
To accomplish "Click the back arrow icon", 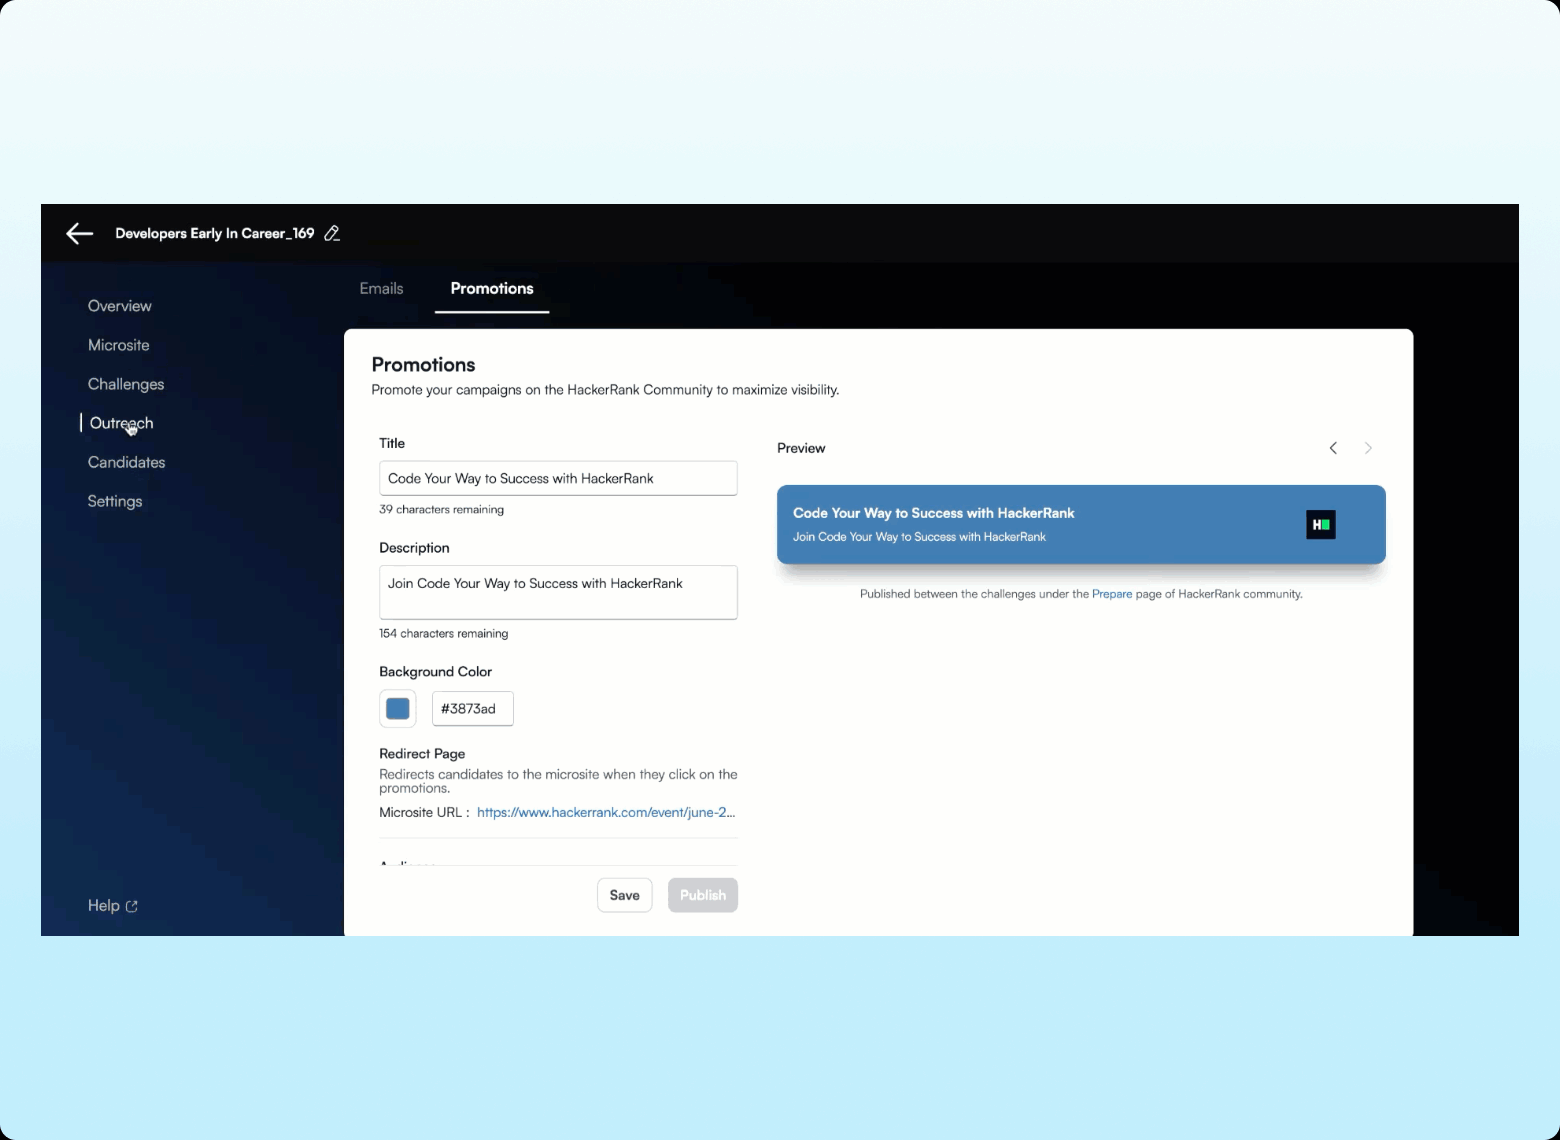I will click(79, 233).
